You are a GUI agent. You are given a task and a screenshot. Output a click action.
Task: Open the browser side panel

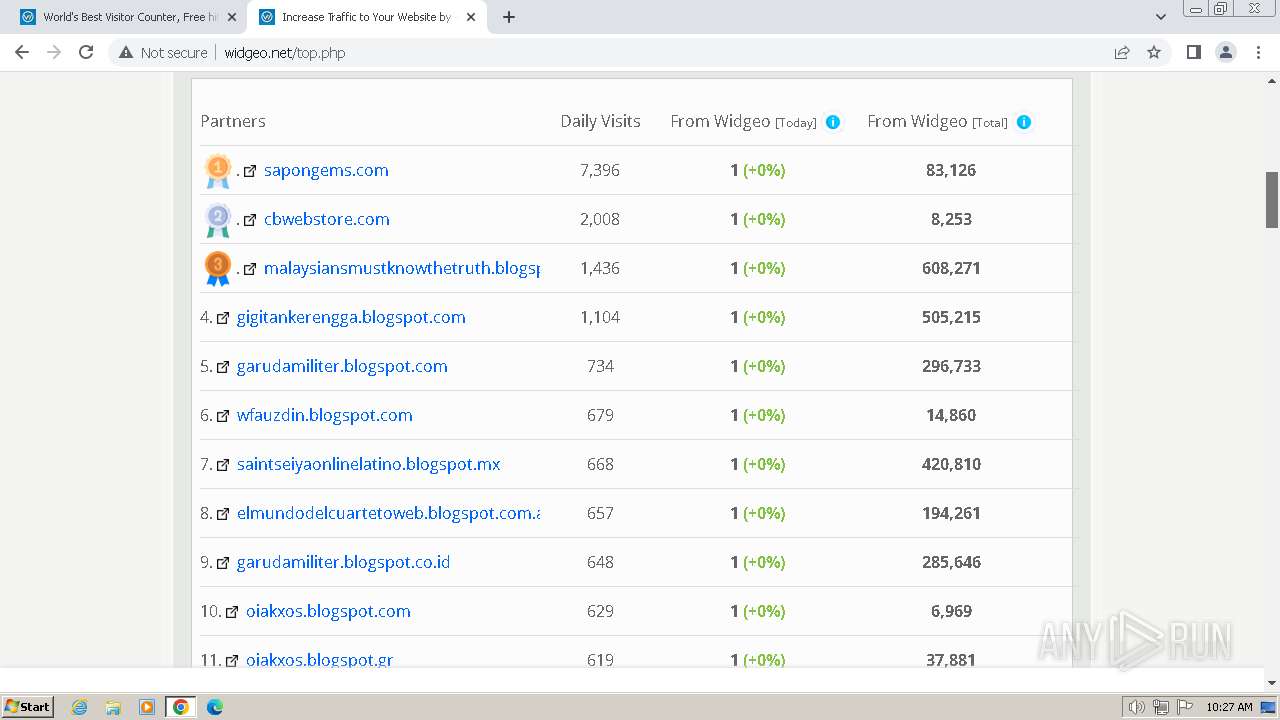tap(1193, 52)
